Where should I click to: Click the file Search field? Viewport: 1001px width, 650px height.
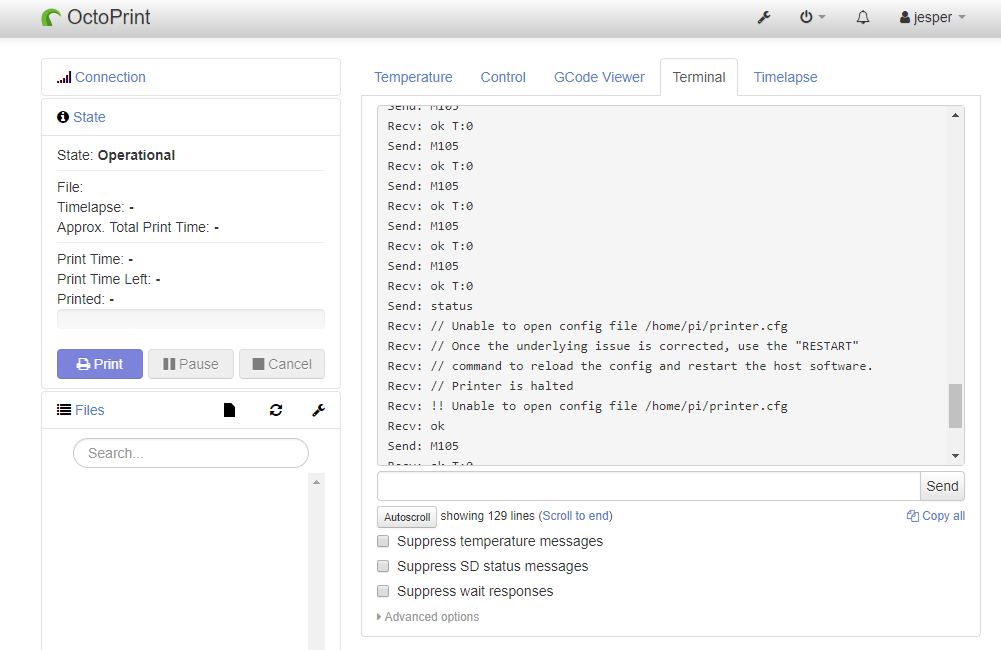[x=191, y=453]
